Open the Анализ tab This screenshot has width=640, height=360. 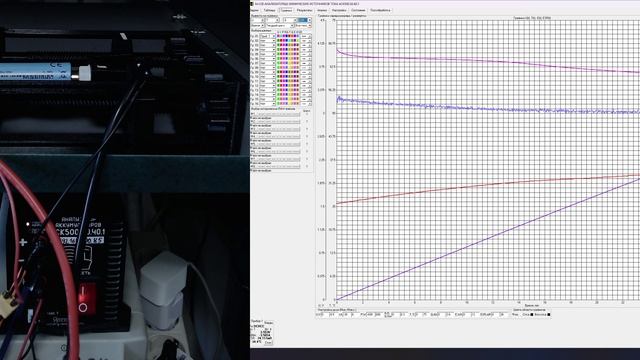(322, 10)
